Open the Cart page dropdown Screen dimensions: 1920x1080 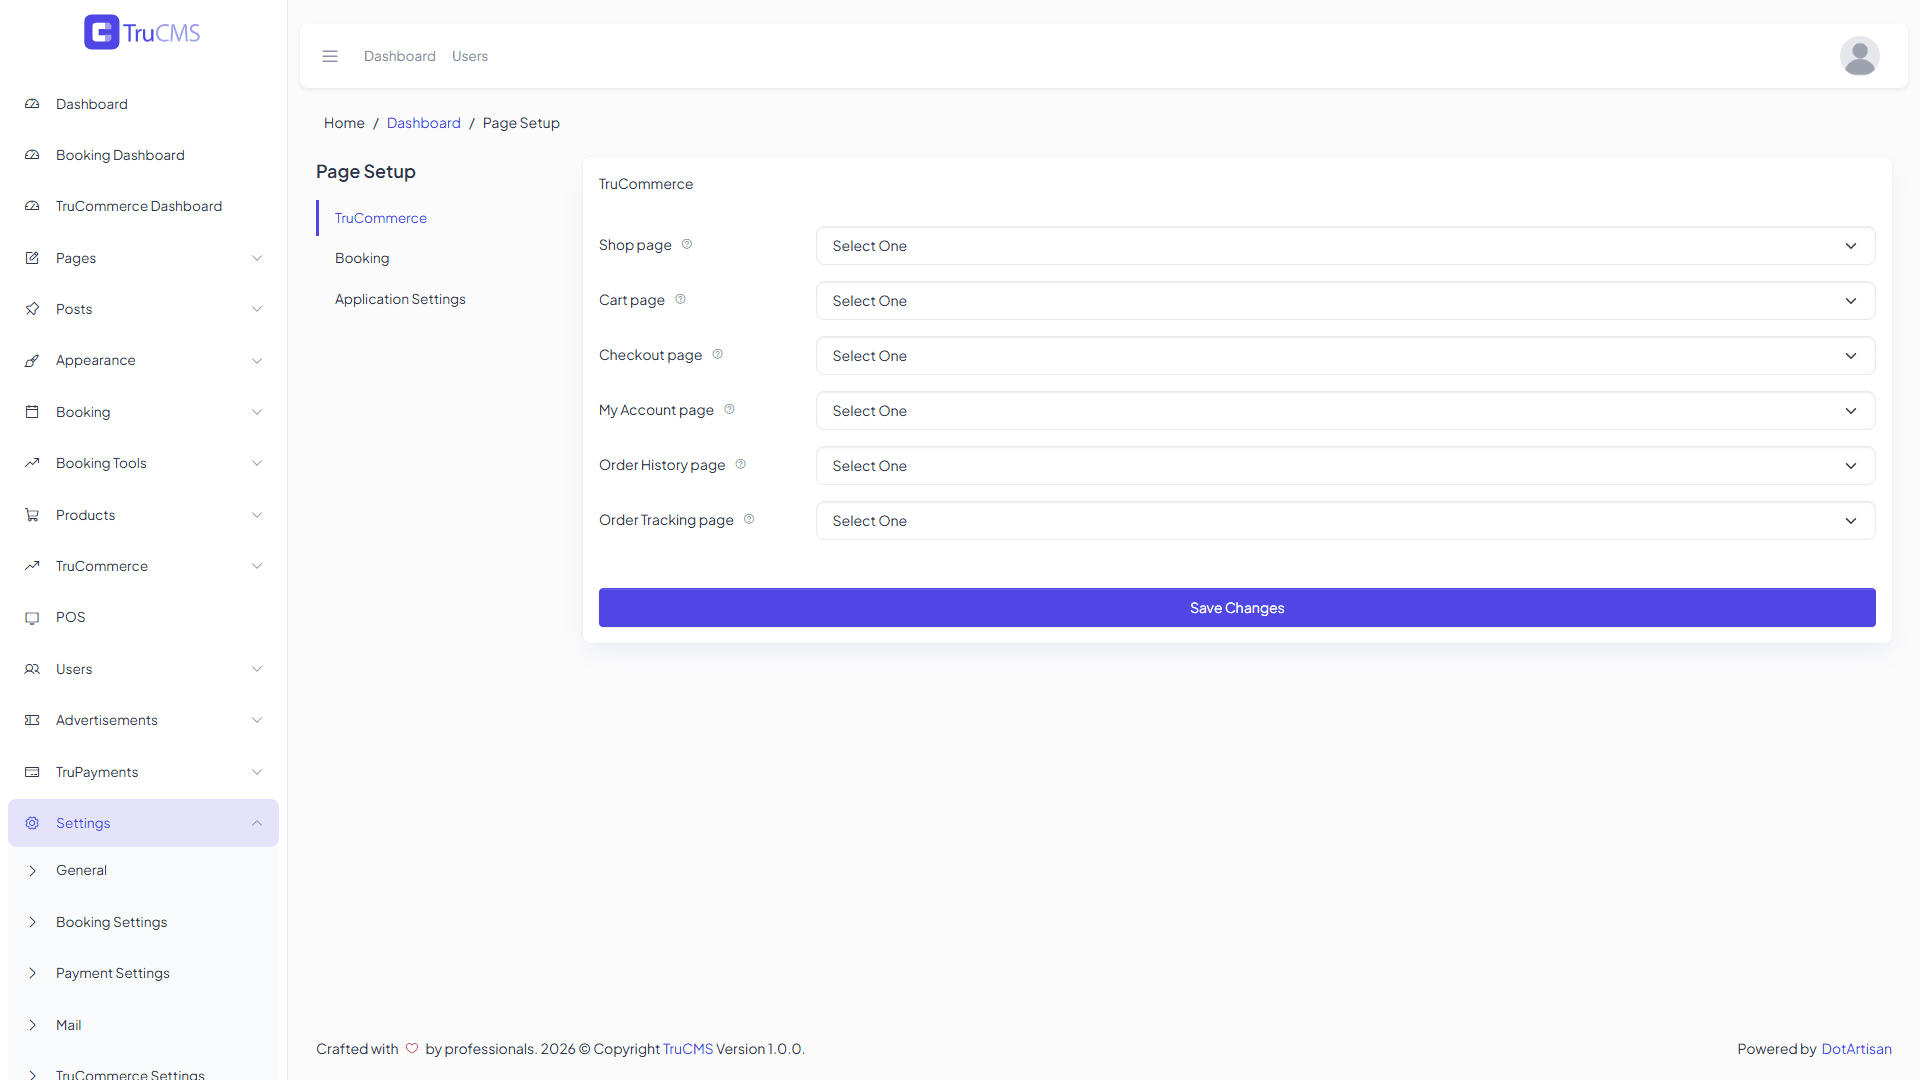coord(1345,301)
